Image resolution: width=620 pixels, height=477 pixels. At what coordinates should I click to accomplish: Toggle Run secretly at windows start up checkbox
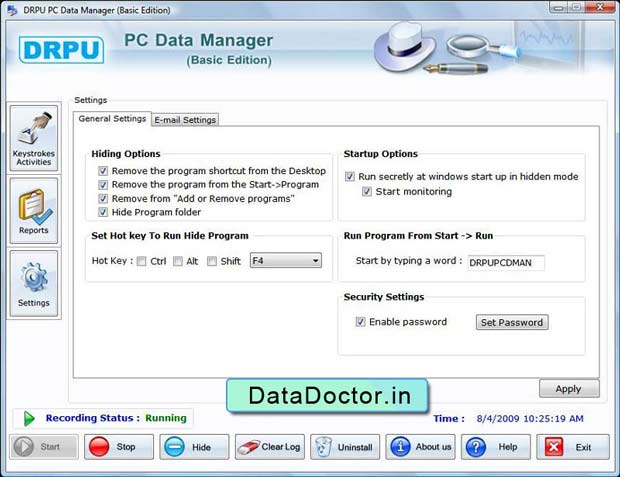click(x=350, y=176)
